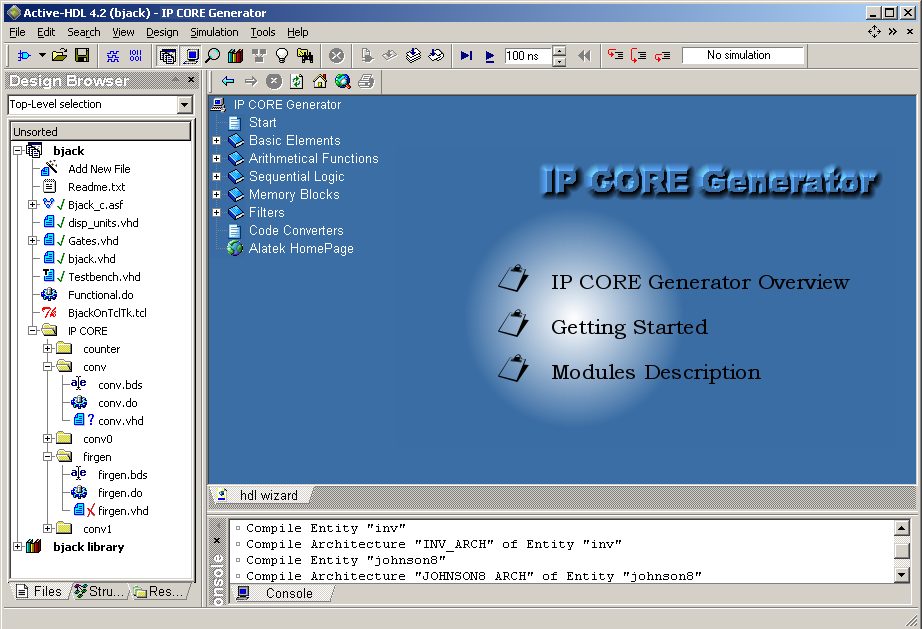Image resolution: width=922 pixels, height=629 pixels.
Task: Click the Save floppy disk icon
Action: (x=82, y=56)
